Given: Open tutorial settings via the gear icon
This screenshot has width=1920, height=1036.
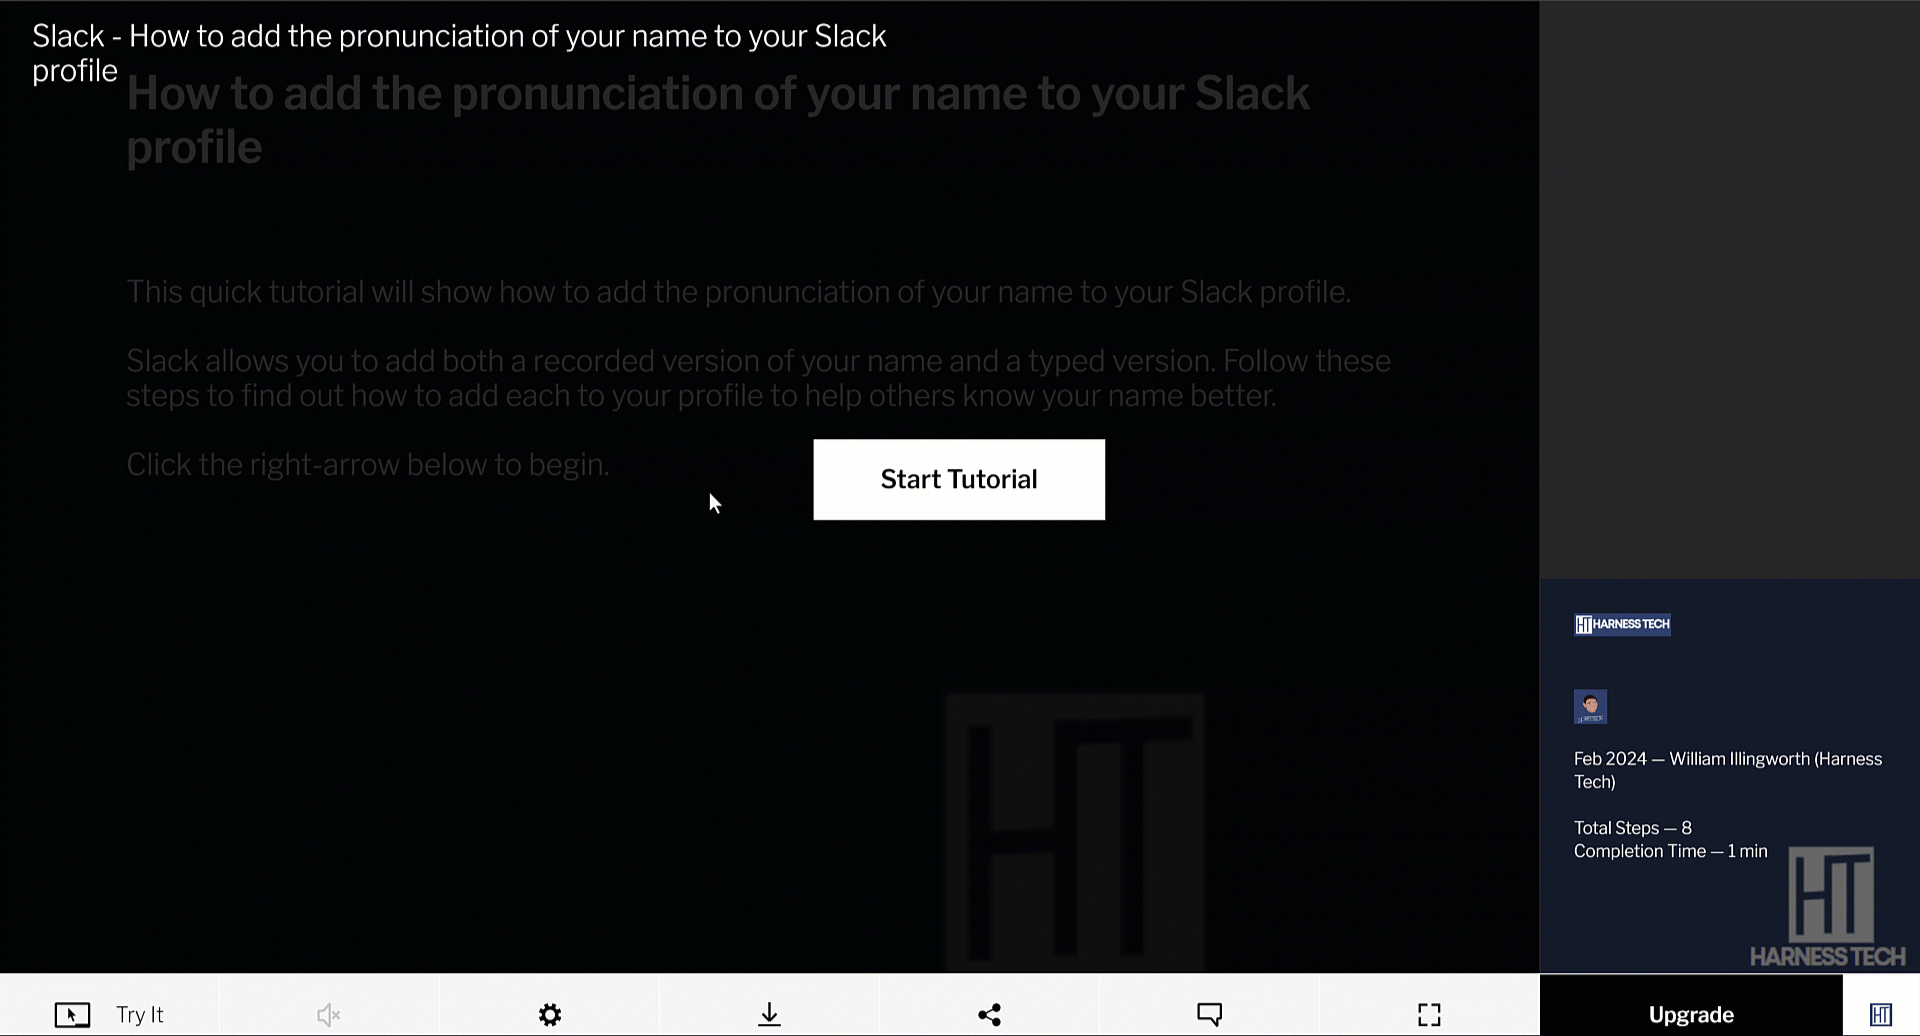Looking at the screenshot, I should point(549,1013).
